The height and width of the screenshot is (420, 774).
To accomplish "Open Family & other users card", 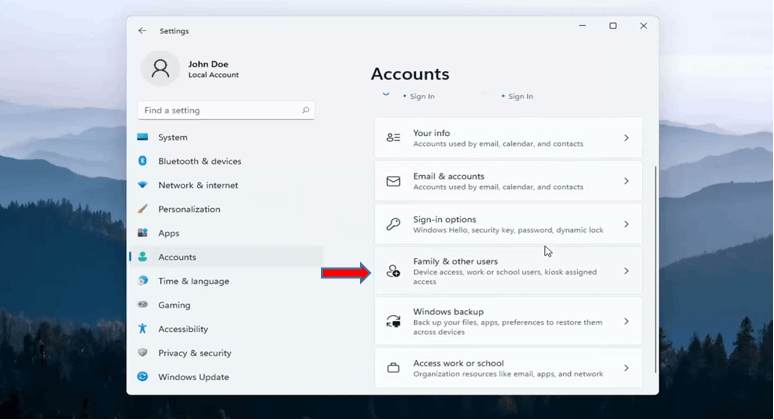I will 508,271.
